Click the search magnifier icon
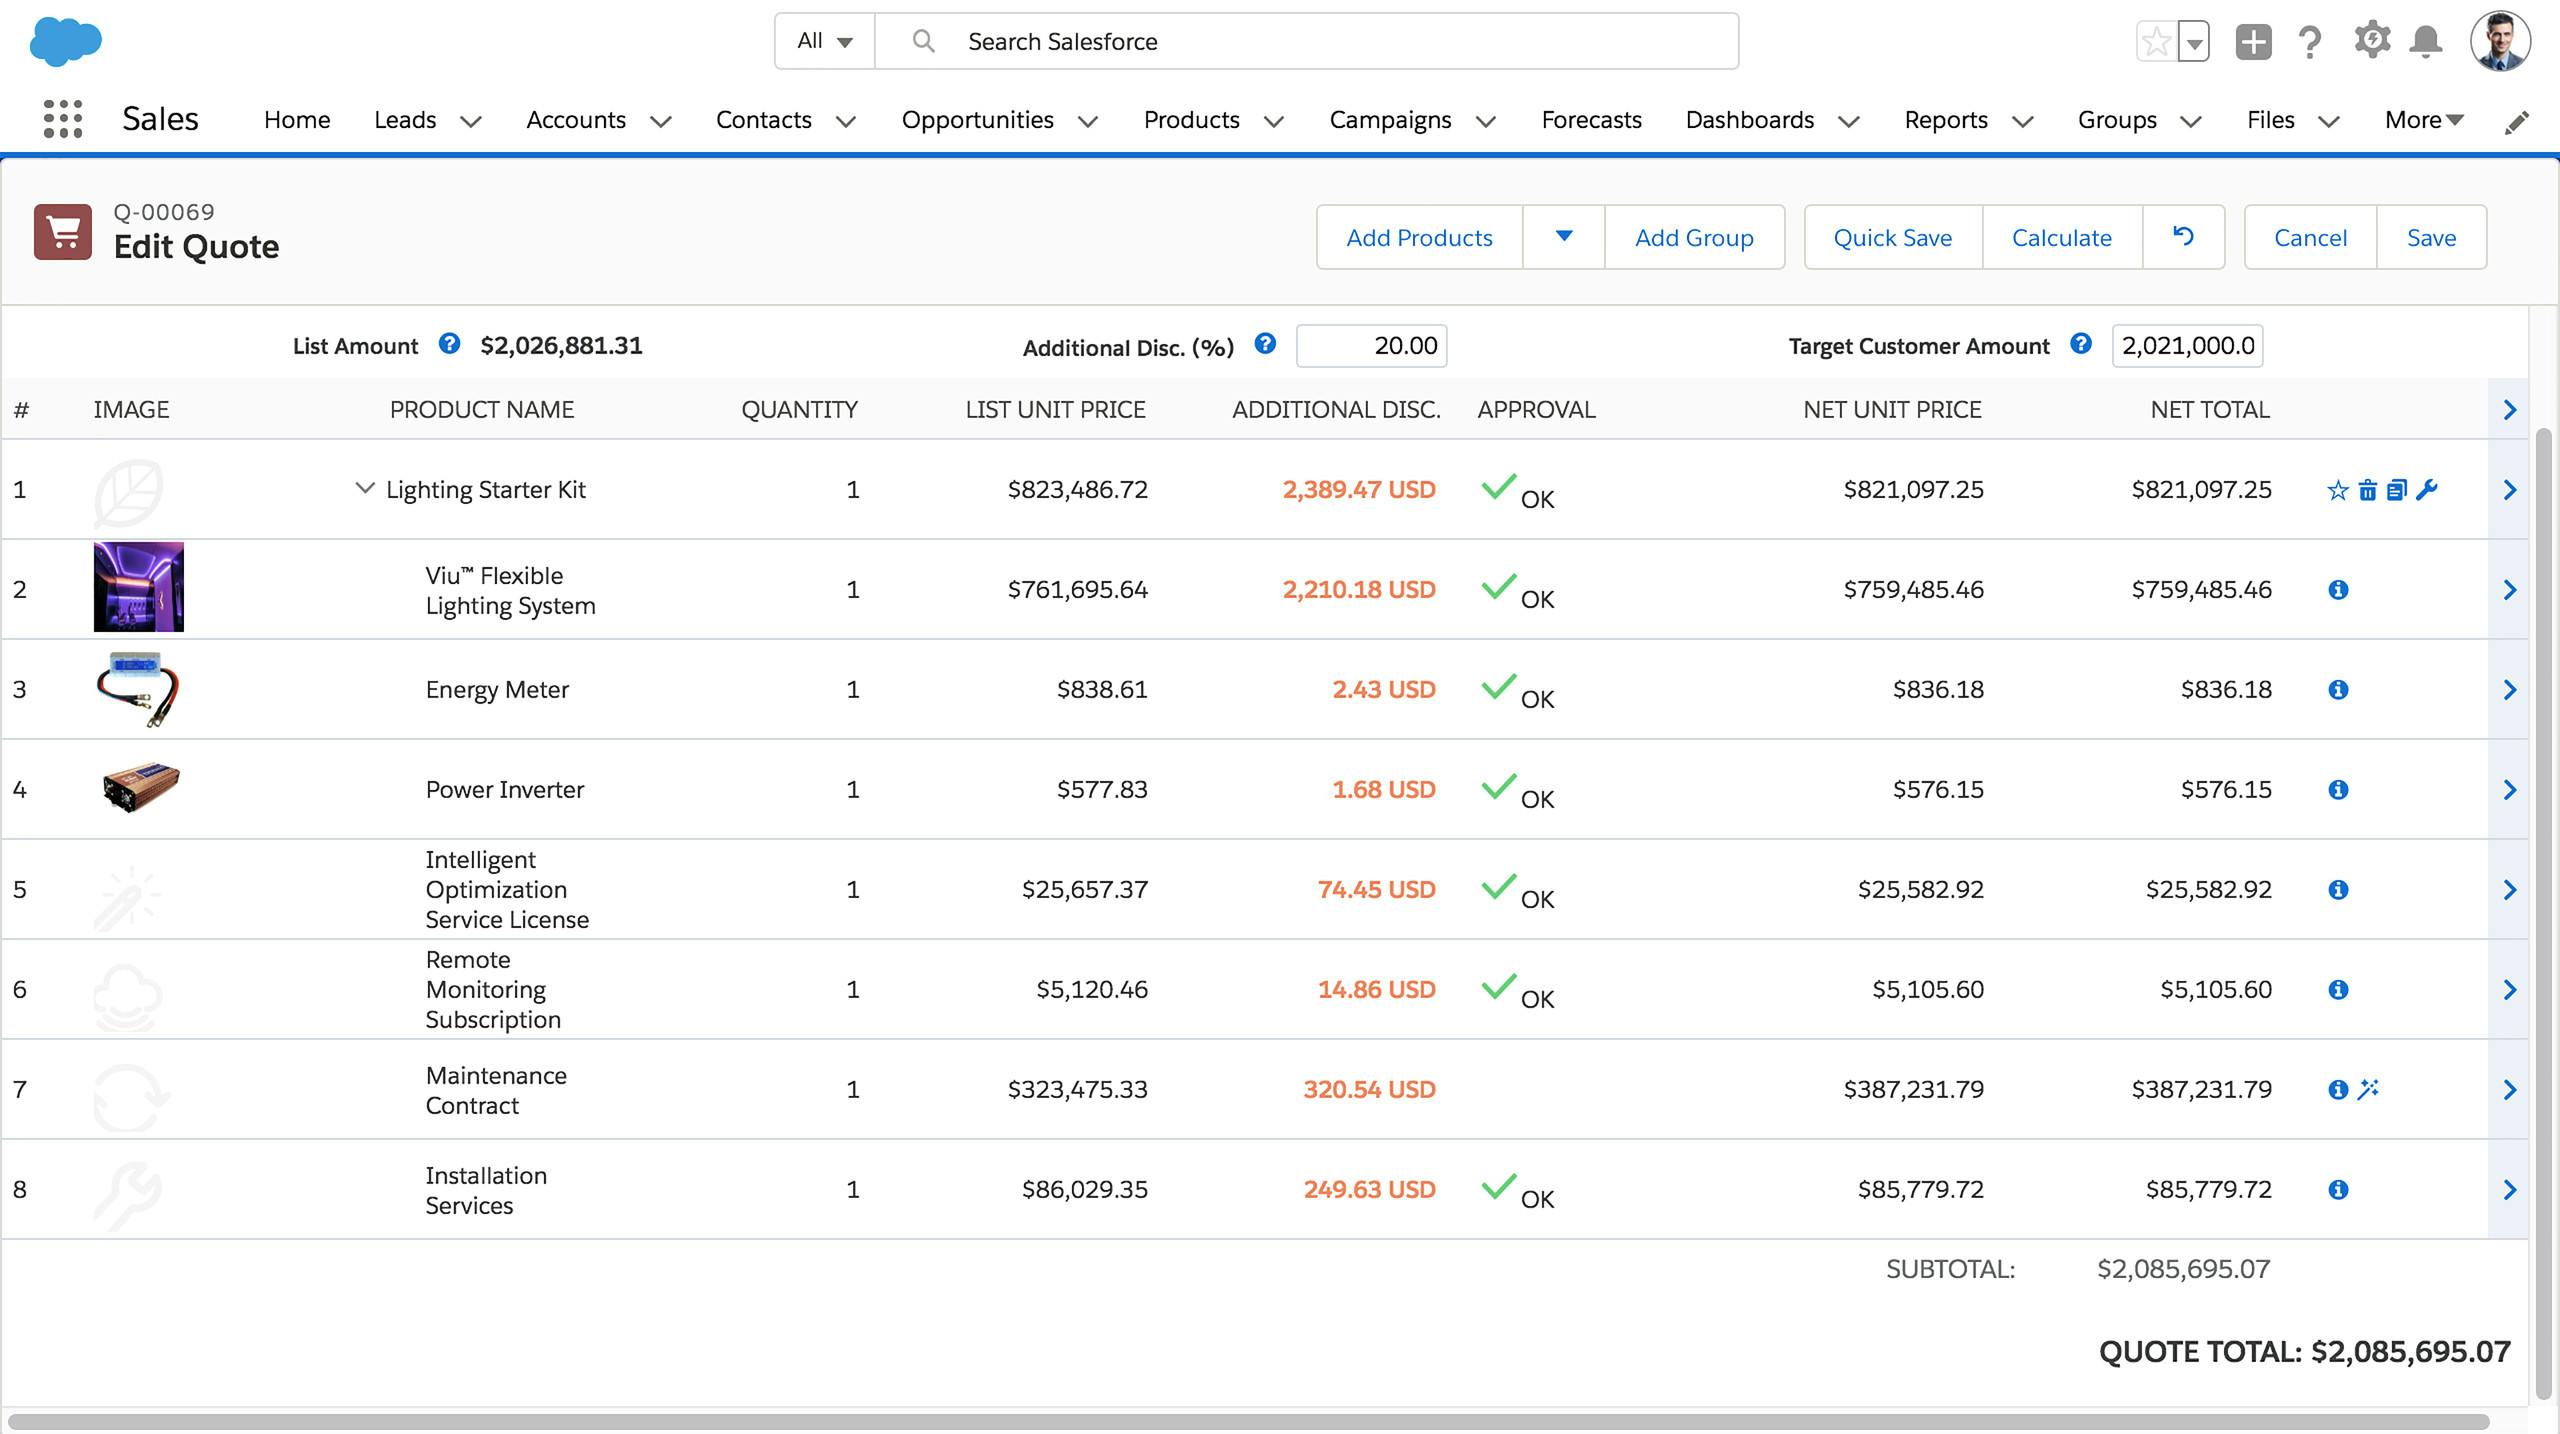 (x=923, y=41)
